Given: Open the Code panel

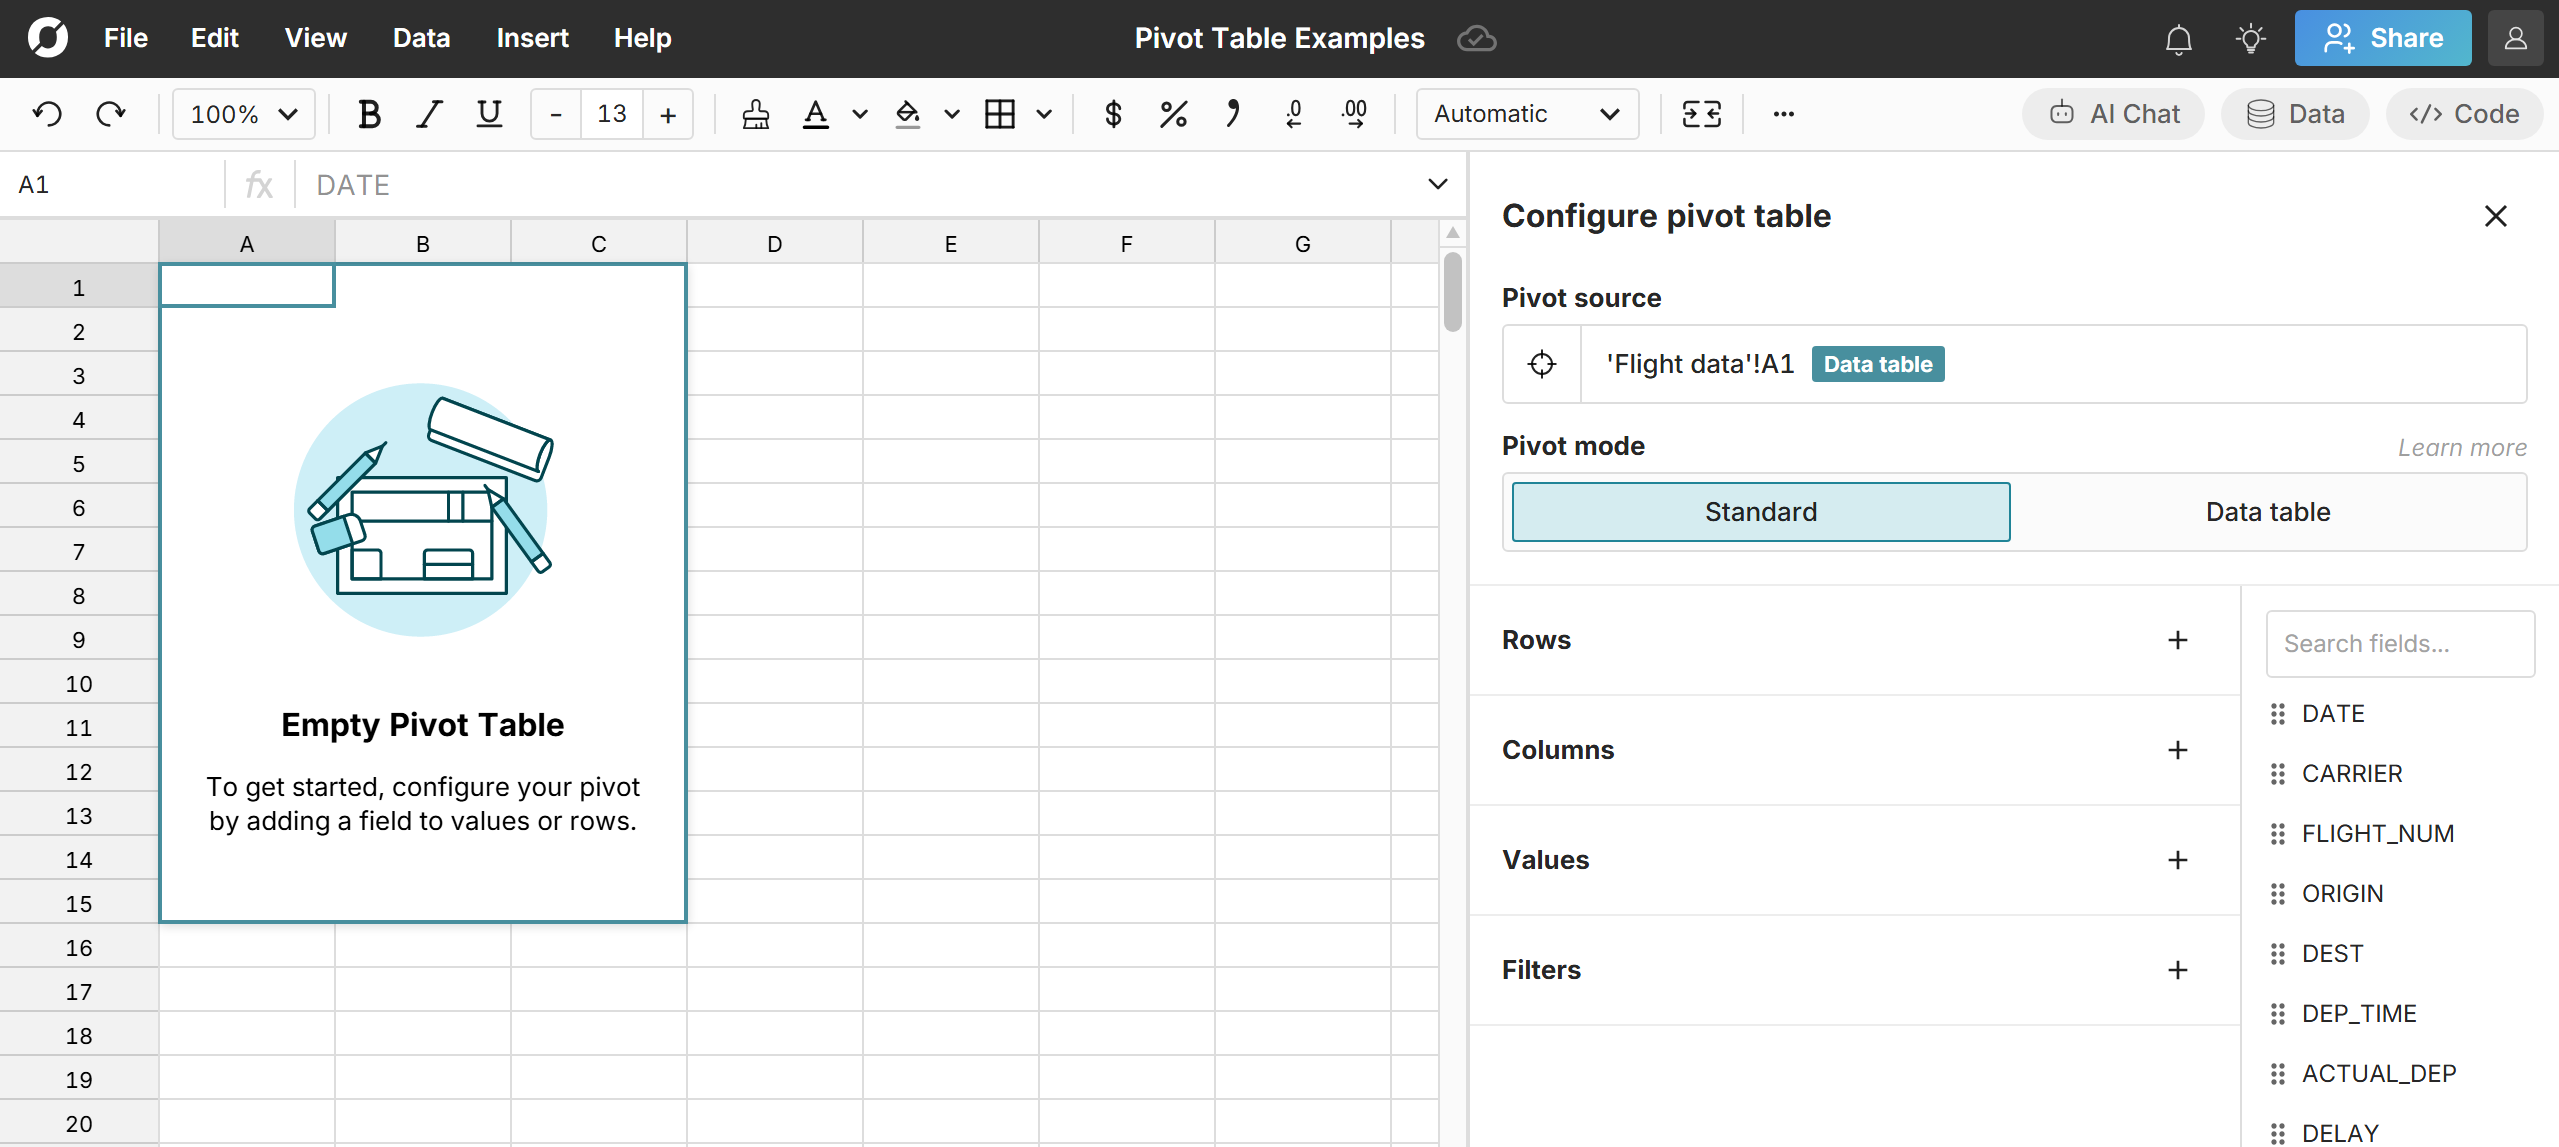Looking at the screenshot, I should click(x=2463, y=113).
